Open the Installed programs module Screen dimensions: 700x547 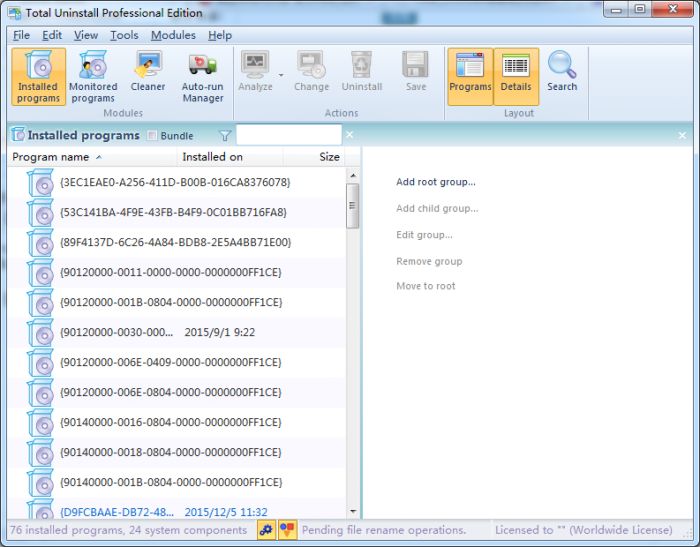coord(38,77)
